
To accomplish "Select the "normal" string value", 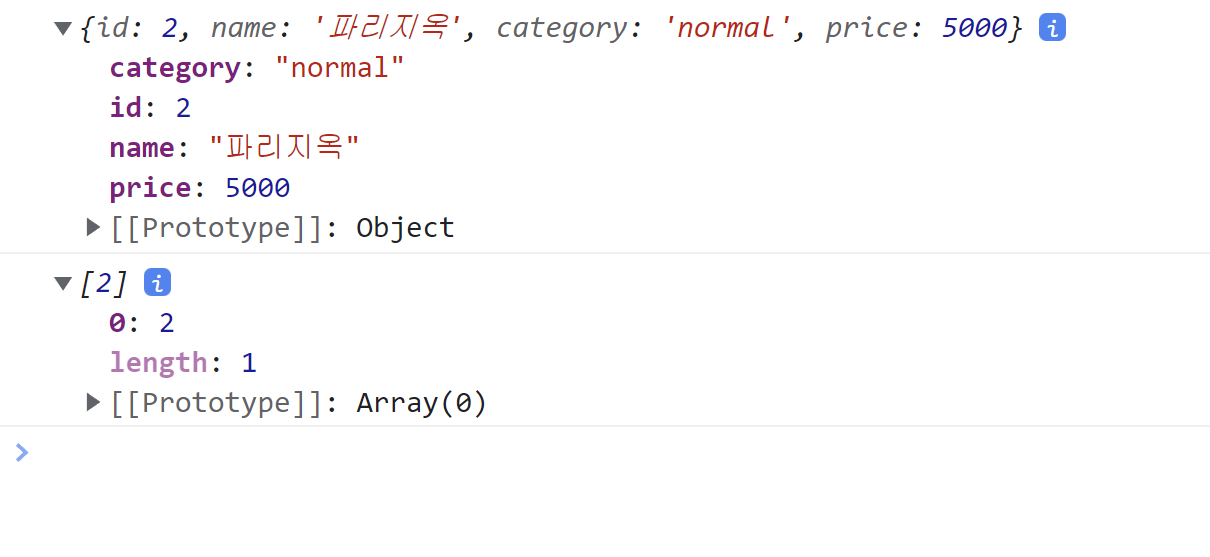I will pyautogui.click(x=339, y=68).
